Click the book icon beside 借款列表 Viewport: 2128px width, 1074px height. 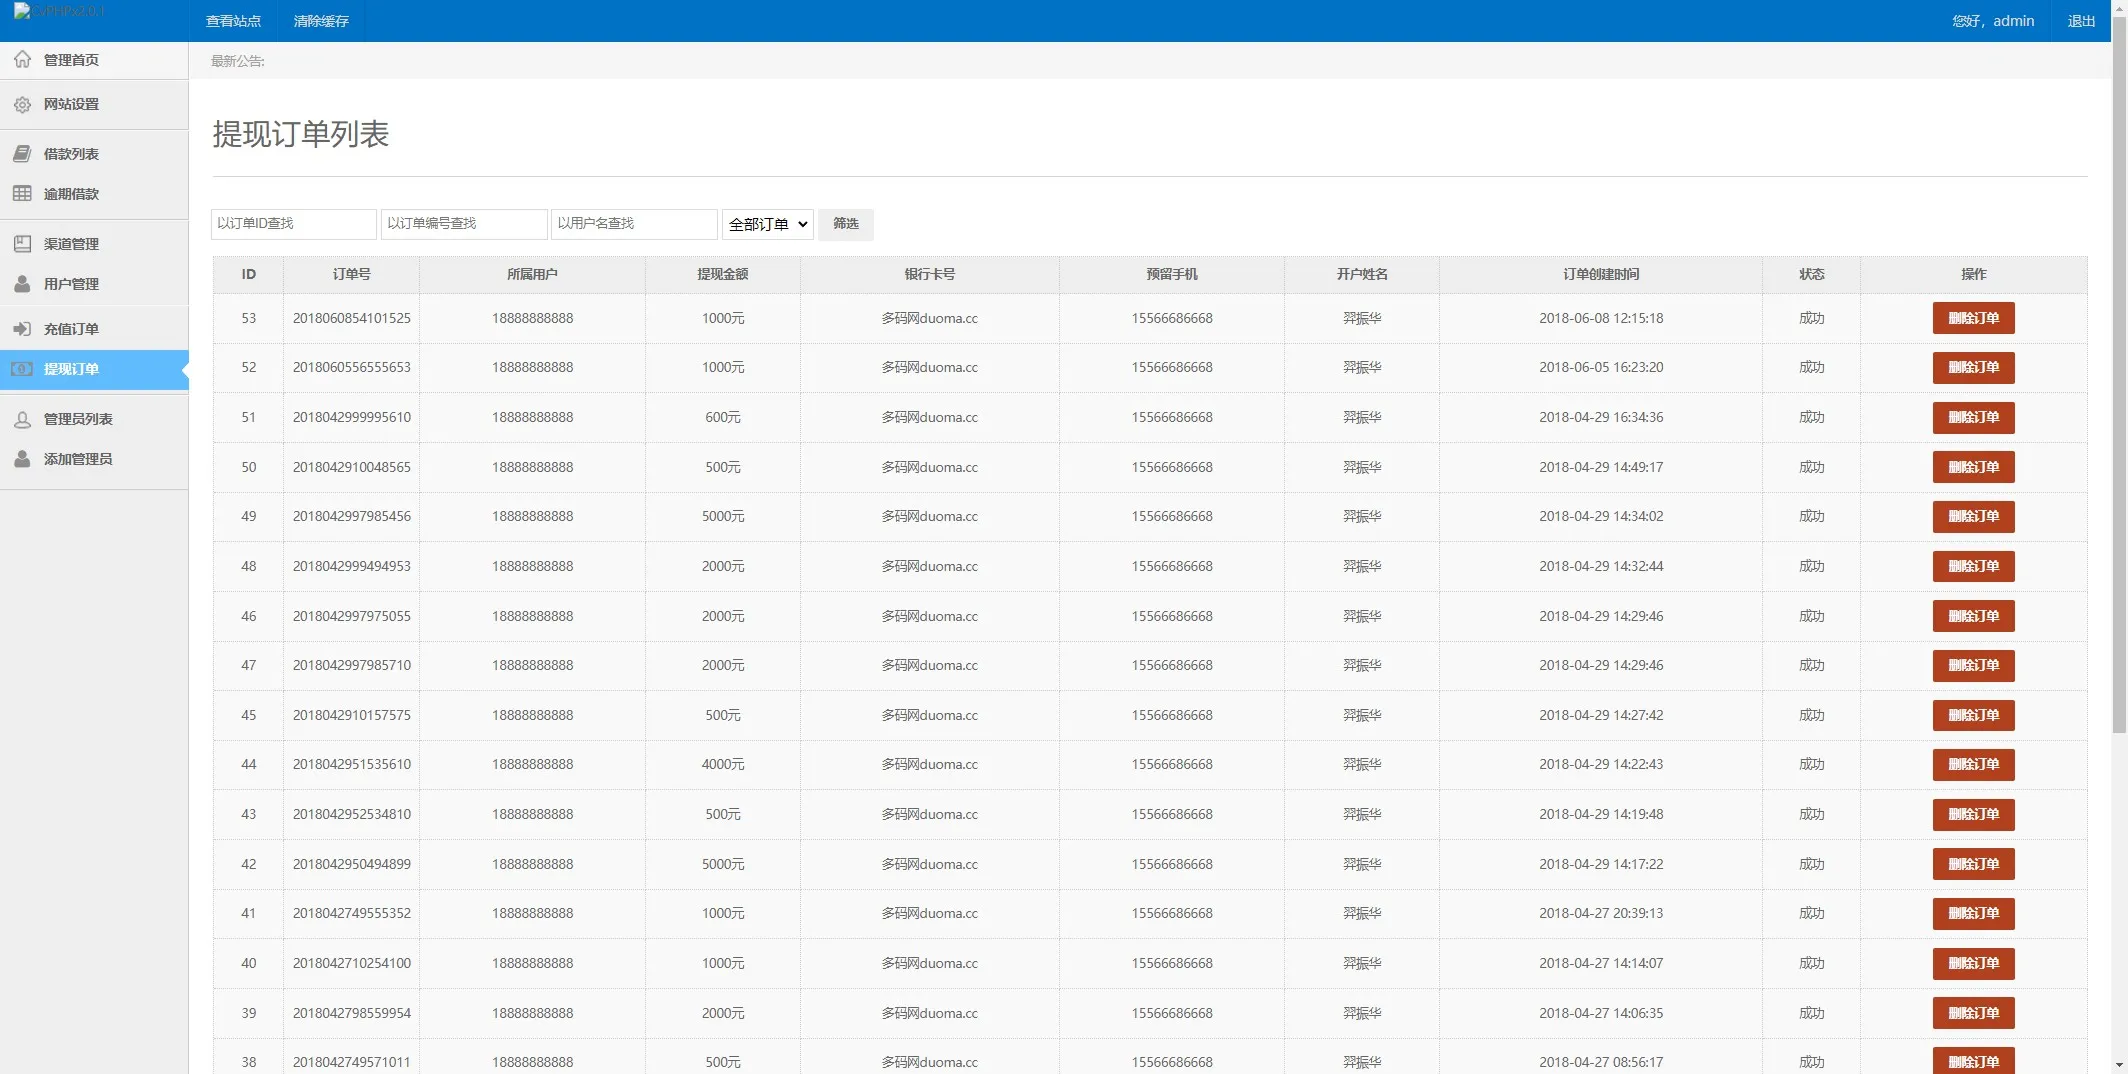coord(22,154)
